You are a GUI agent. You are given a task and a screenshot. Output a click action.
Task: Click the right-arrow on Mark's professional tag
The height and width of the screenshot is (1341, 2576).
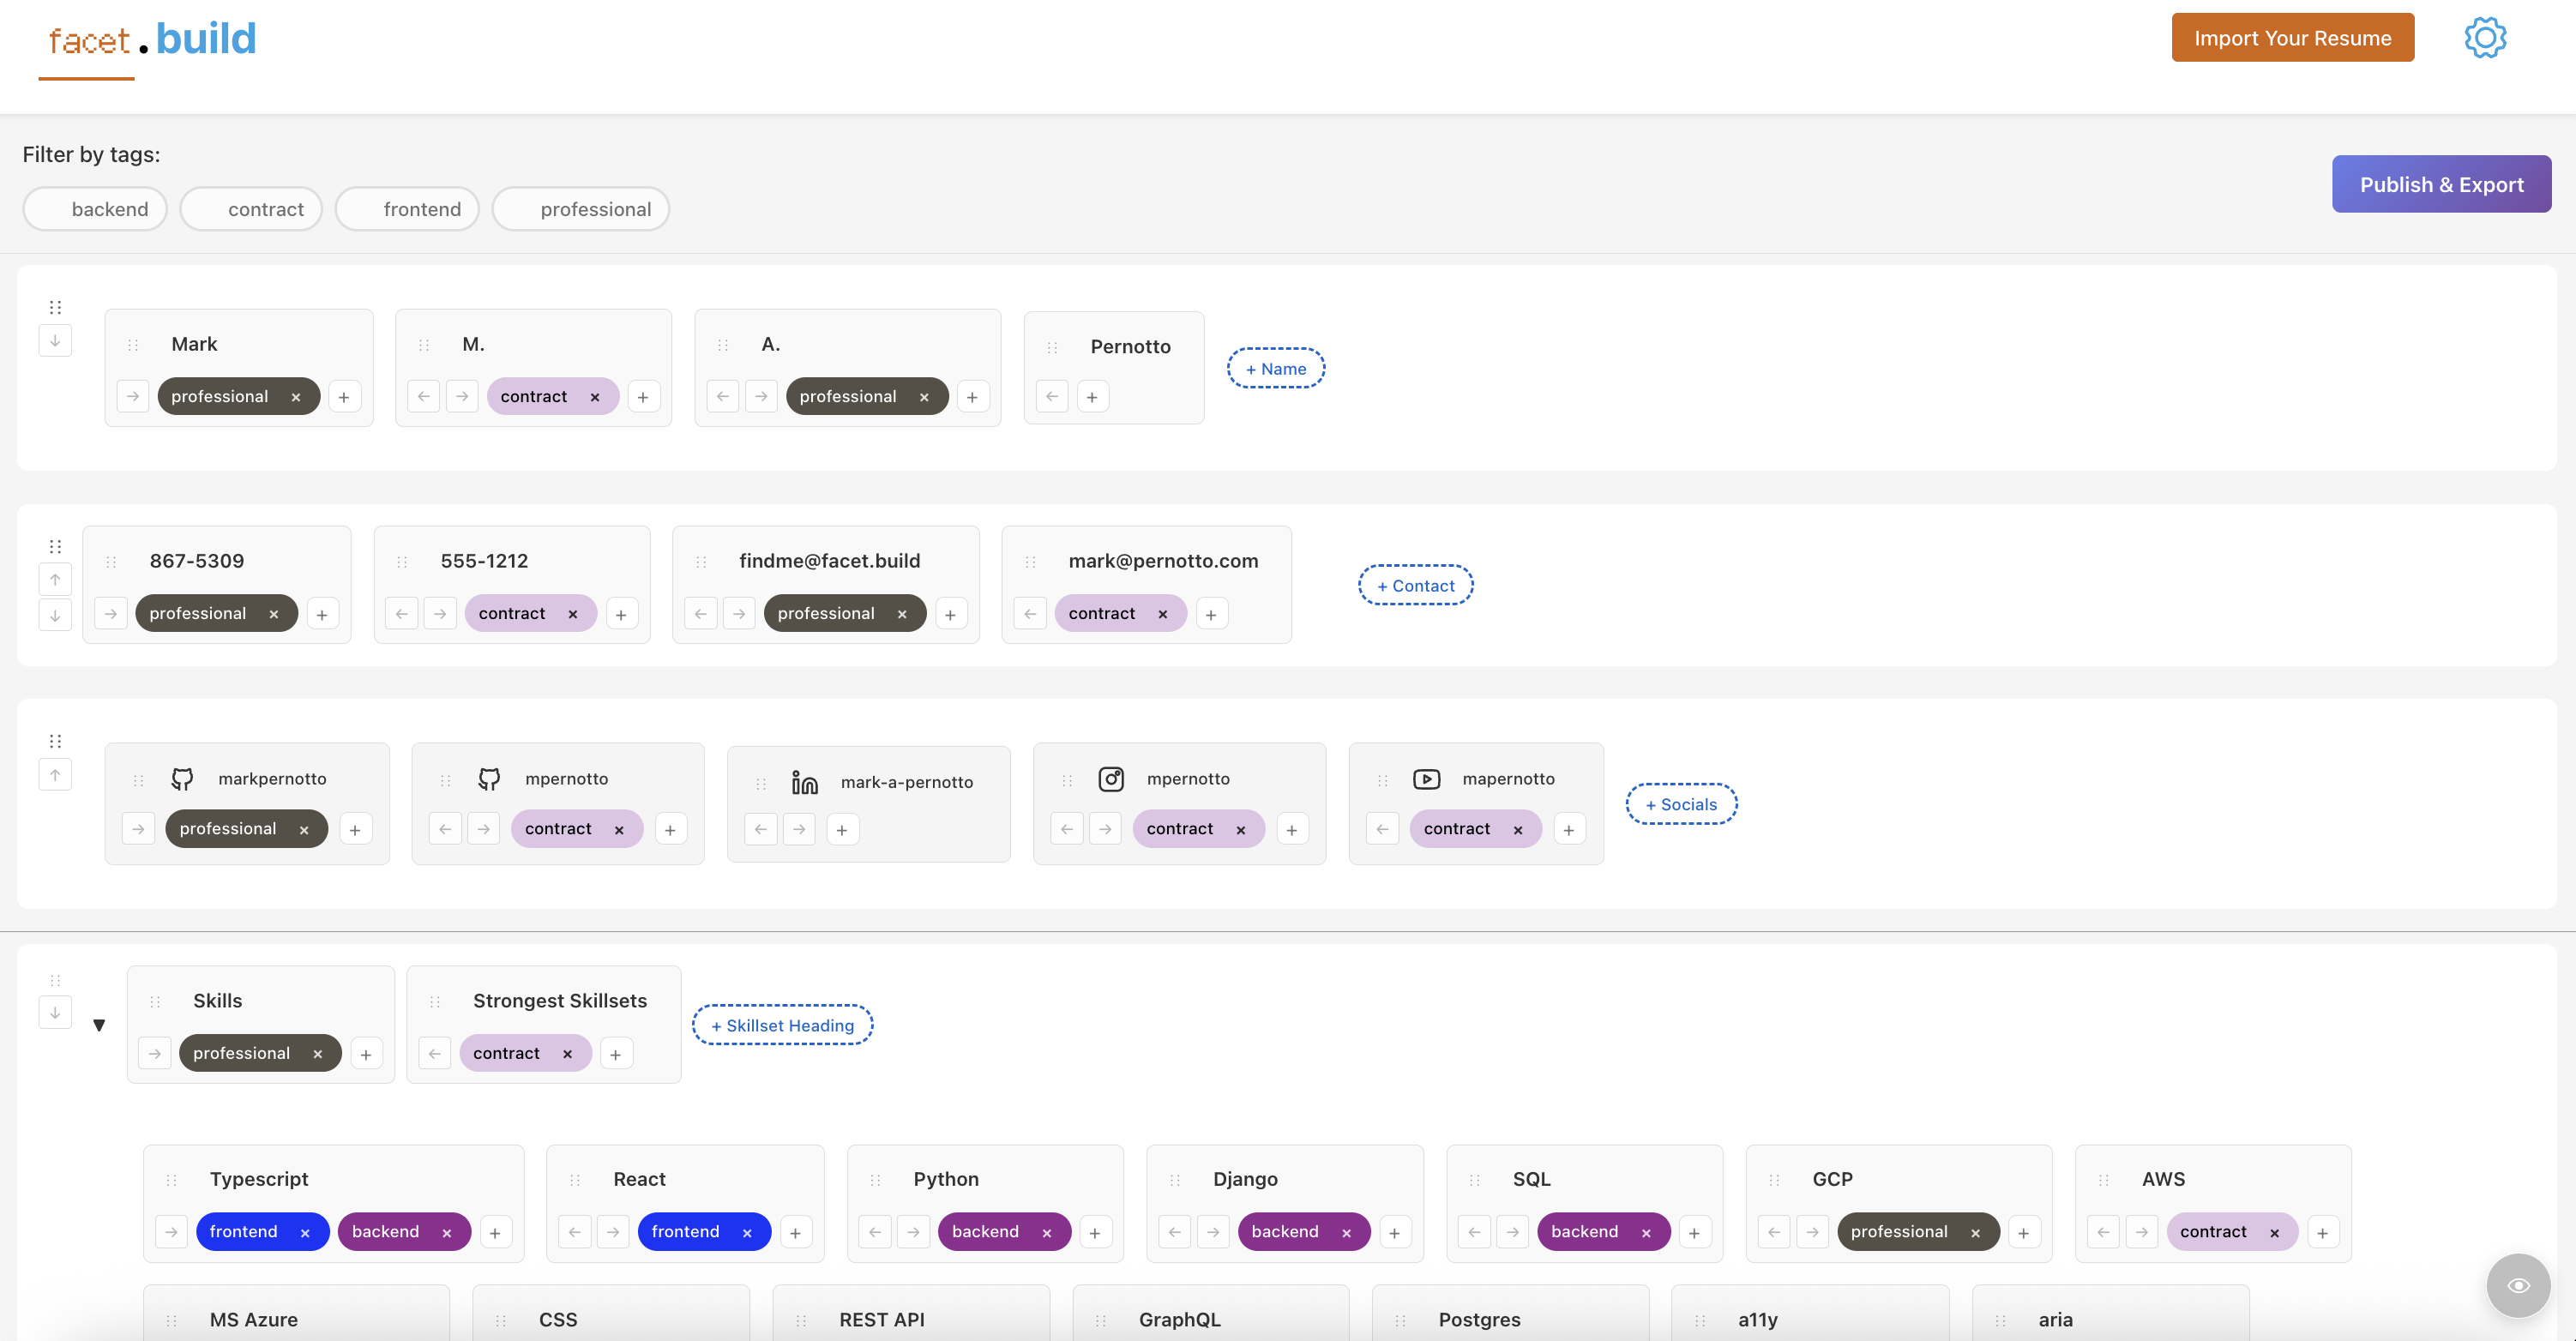coord(133,396)
